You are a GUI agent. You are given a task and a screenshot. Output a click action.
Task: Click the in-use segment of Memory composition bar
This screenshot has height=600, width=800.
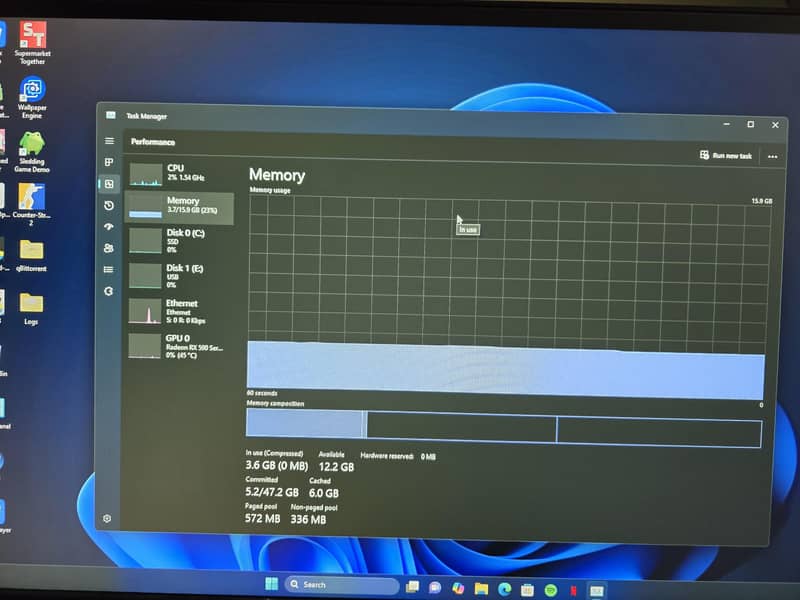[305, 423]
